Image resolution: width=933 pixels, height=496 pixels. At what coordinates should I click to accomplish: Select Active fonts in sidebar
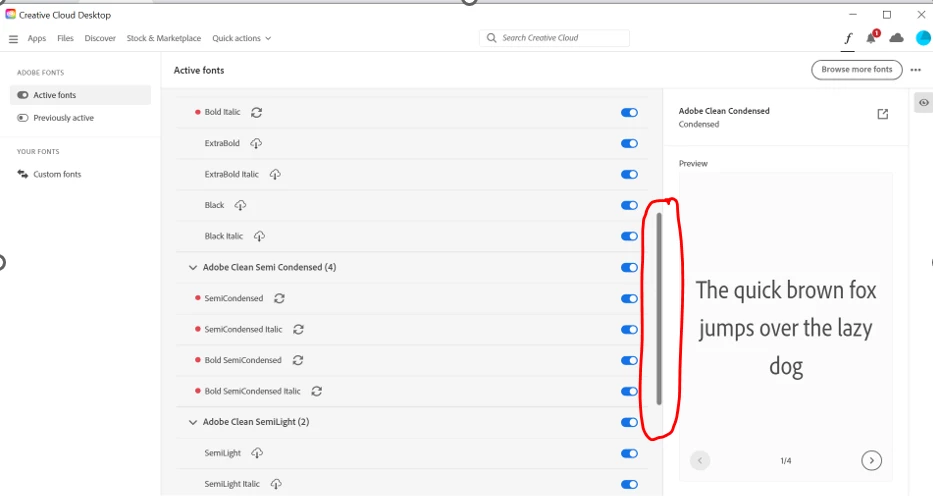80,95
